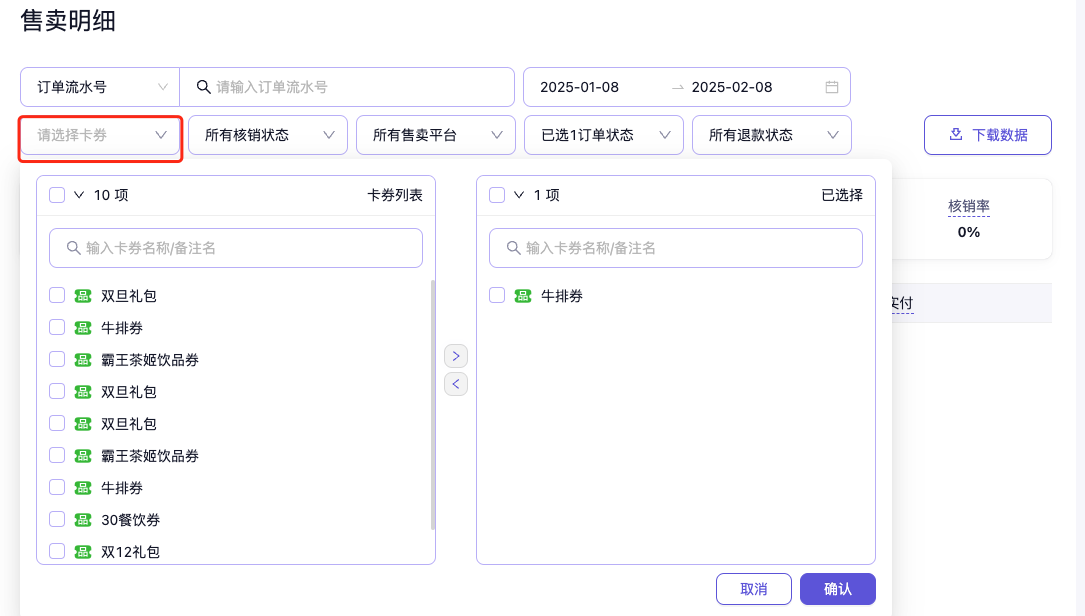The image size is (1085, 616).
Task: Click the download icon beside 下载数据
Action: (955, 135)
